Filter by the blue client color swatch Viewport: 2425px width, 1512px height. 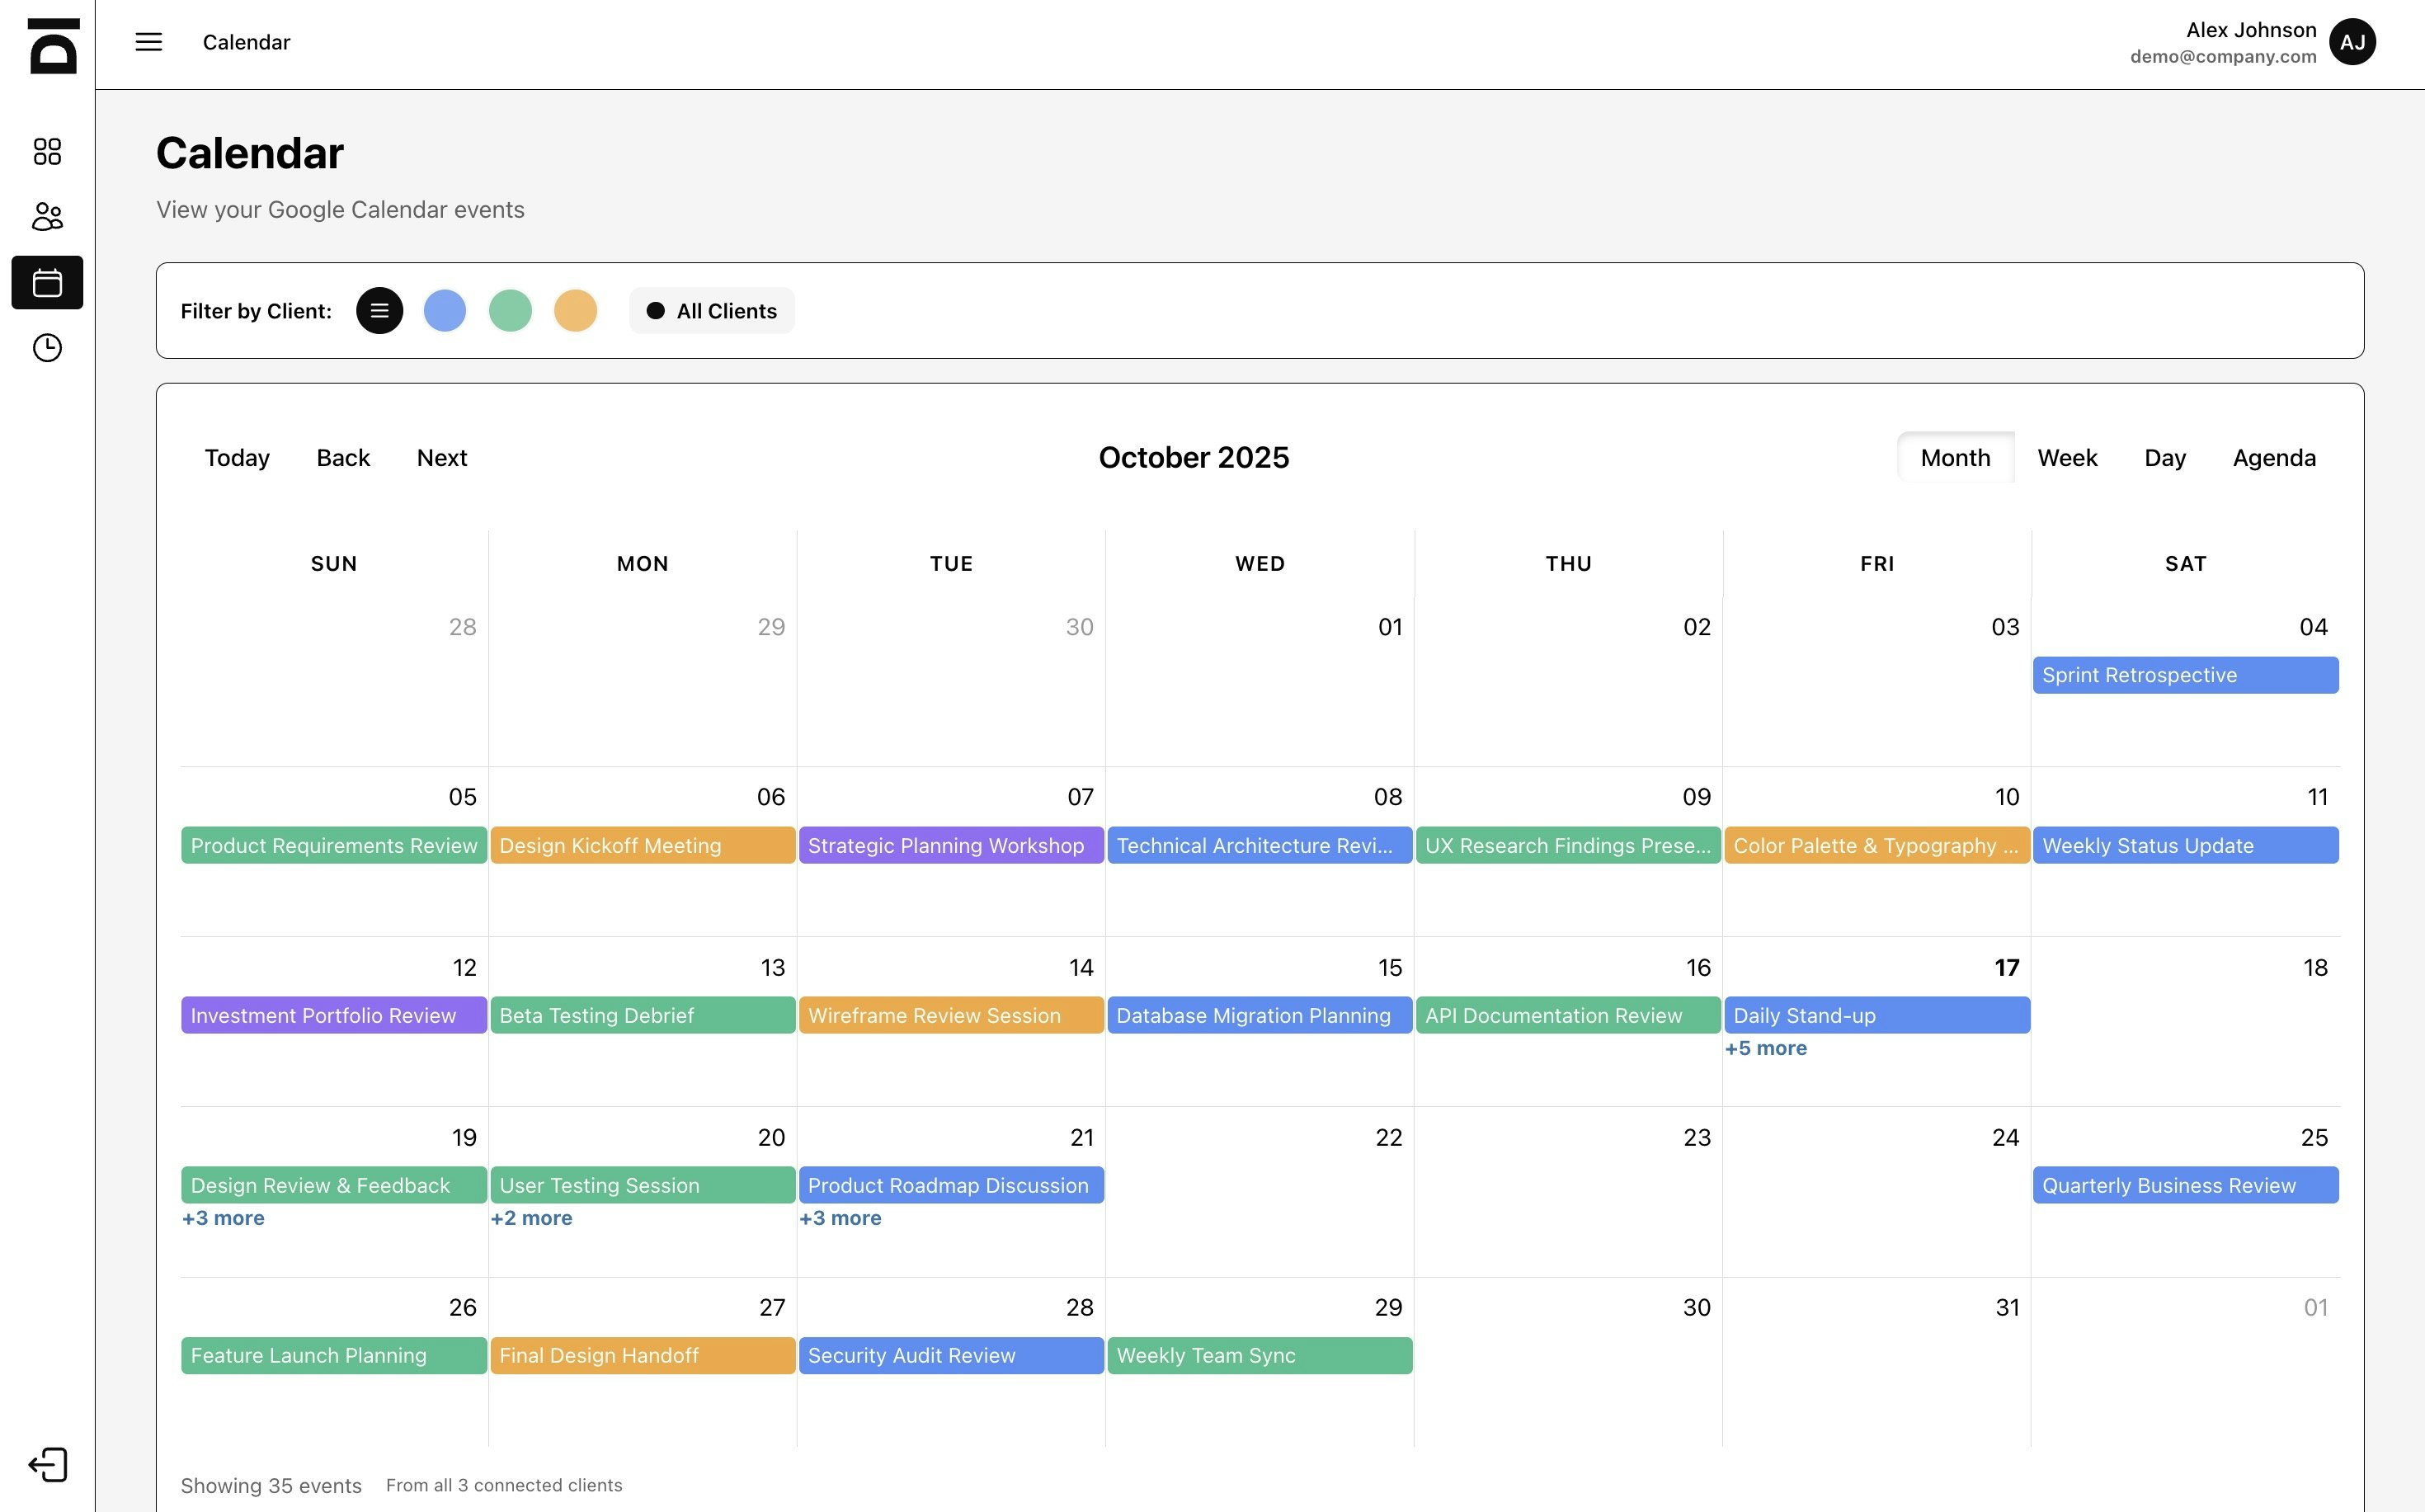(445, 311)
